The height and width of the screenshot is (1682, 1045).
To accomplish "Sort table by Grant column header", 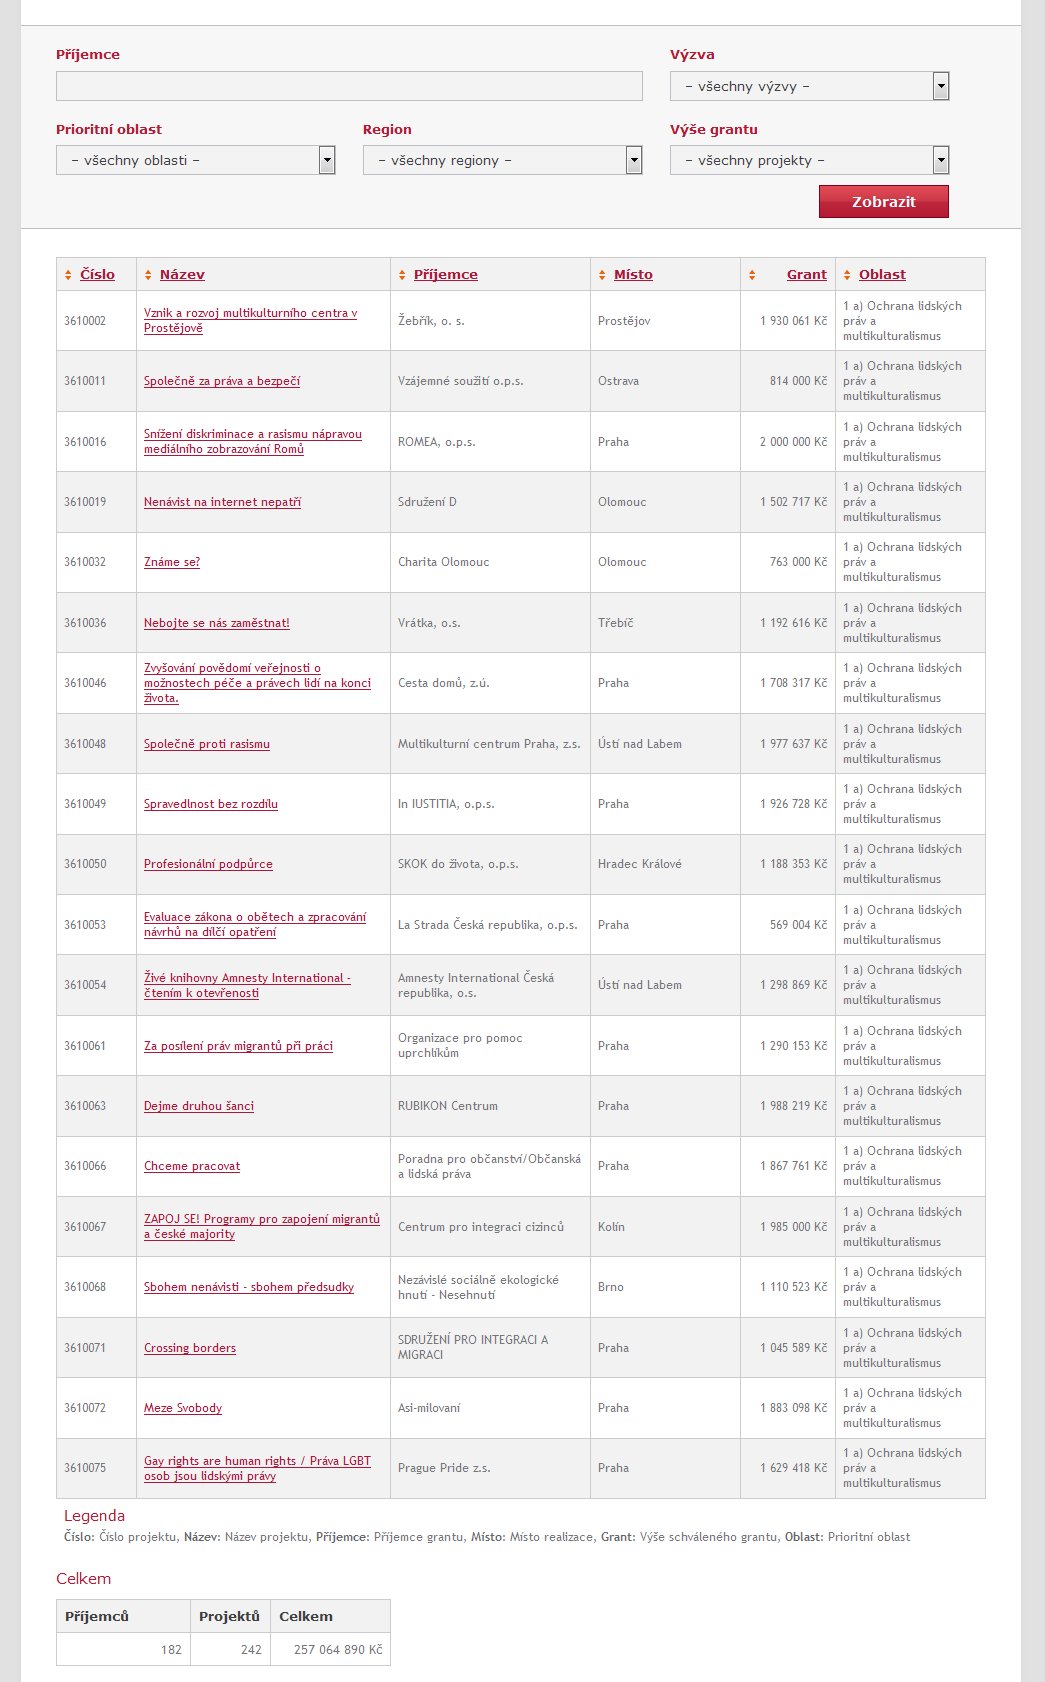I will [x=806, y=274].
